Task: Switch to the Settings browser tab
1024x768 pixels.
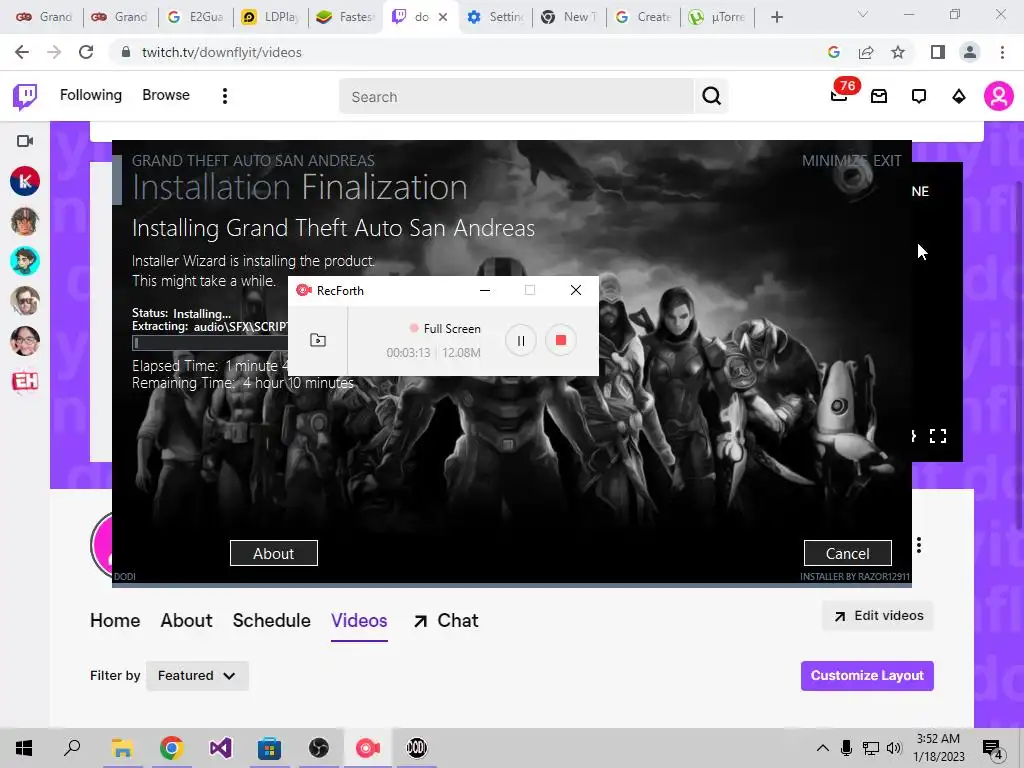Action: click(496, 17)
